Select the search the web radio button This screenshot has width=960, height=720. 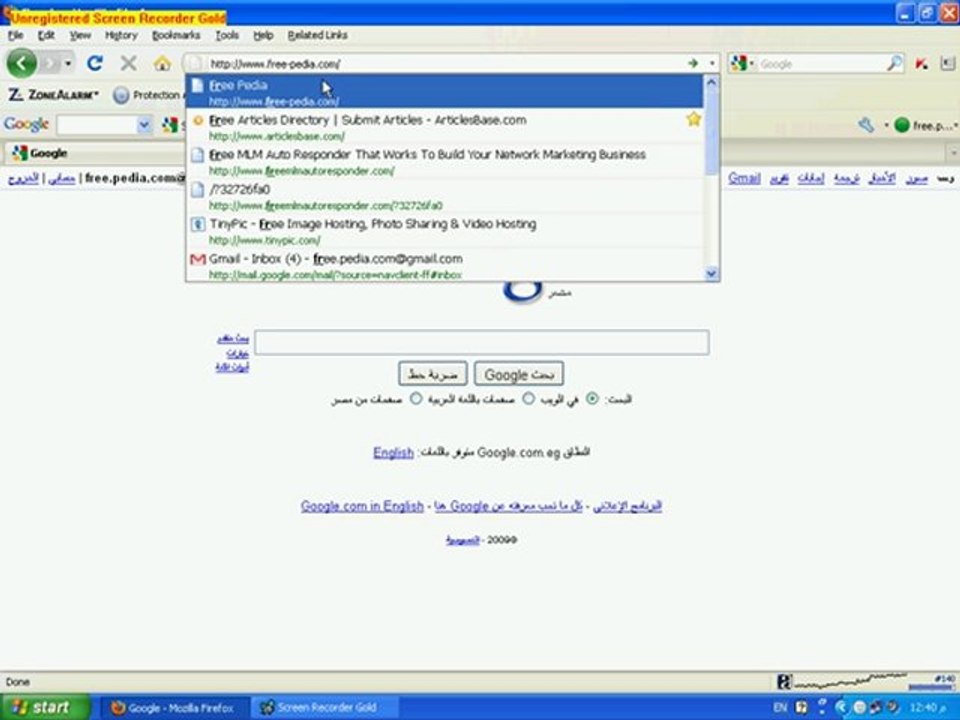coord(591,399)
